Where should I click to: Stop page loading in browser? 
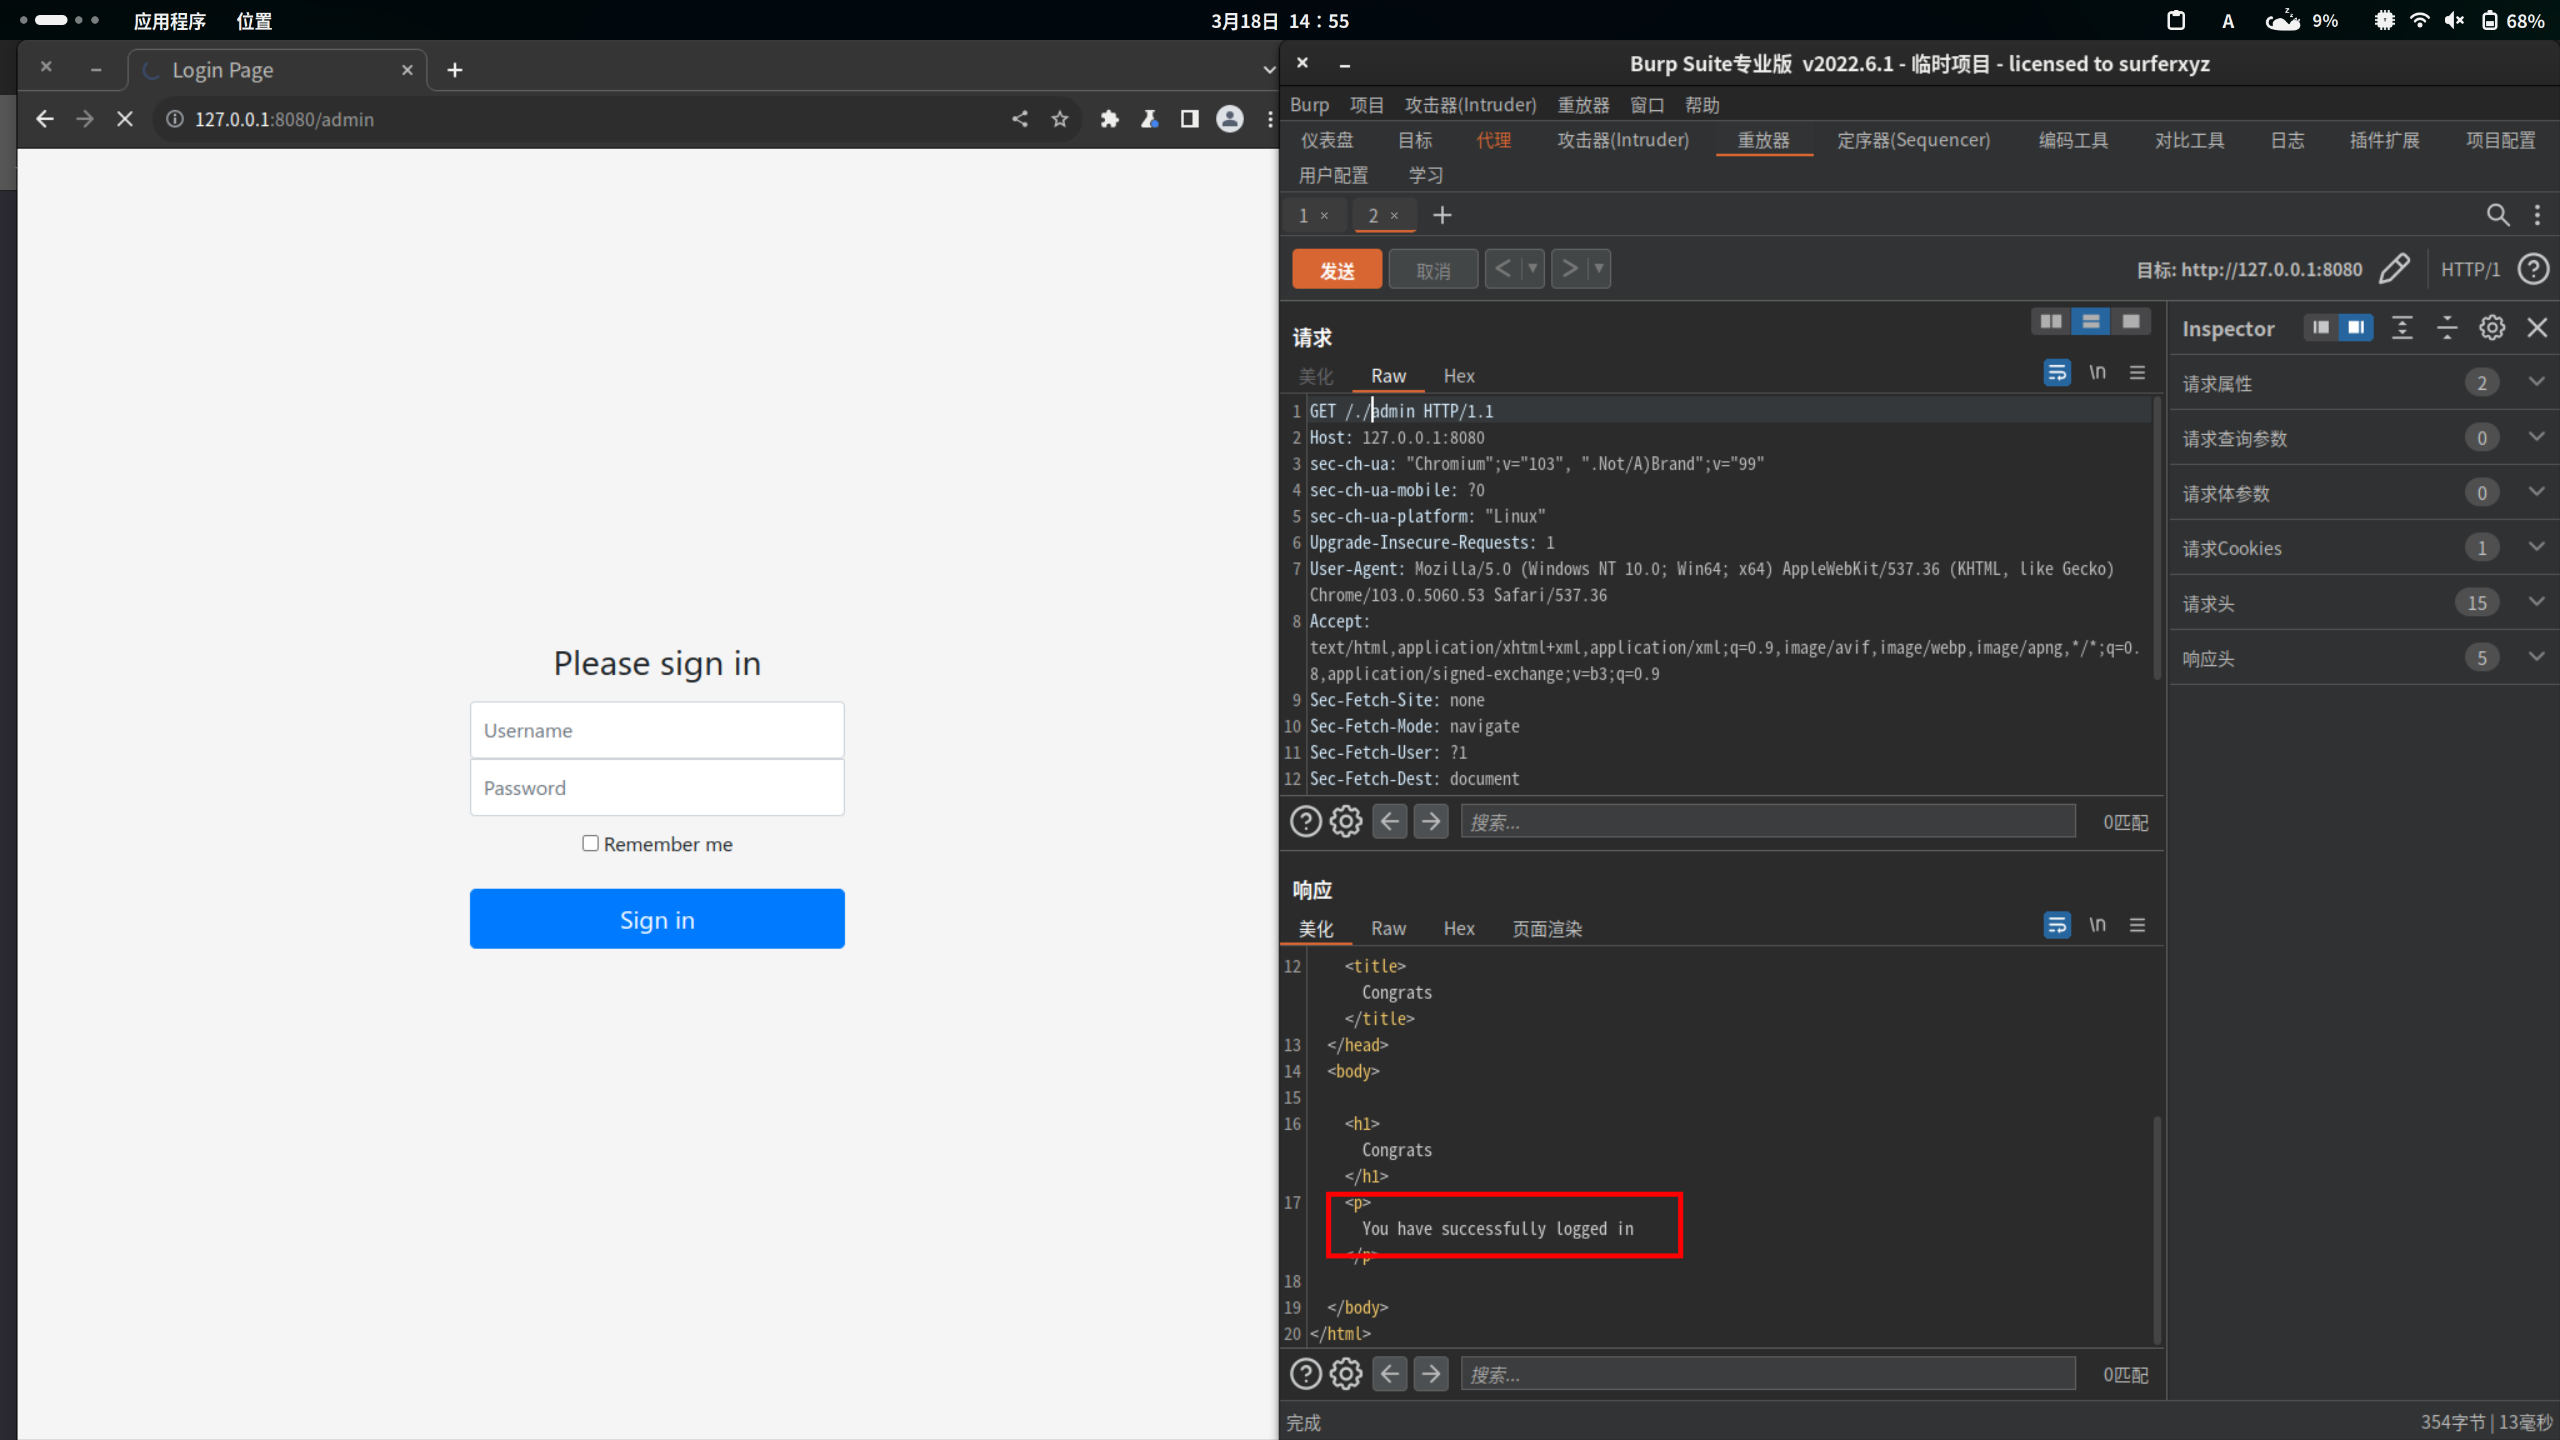click(x=125, y=119)
